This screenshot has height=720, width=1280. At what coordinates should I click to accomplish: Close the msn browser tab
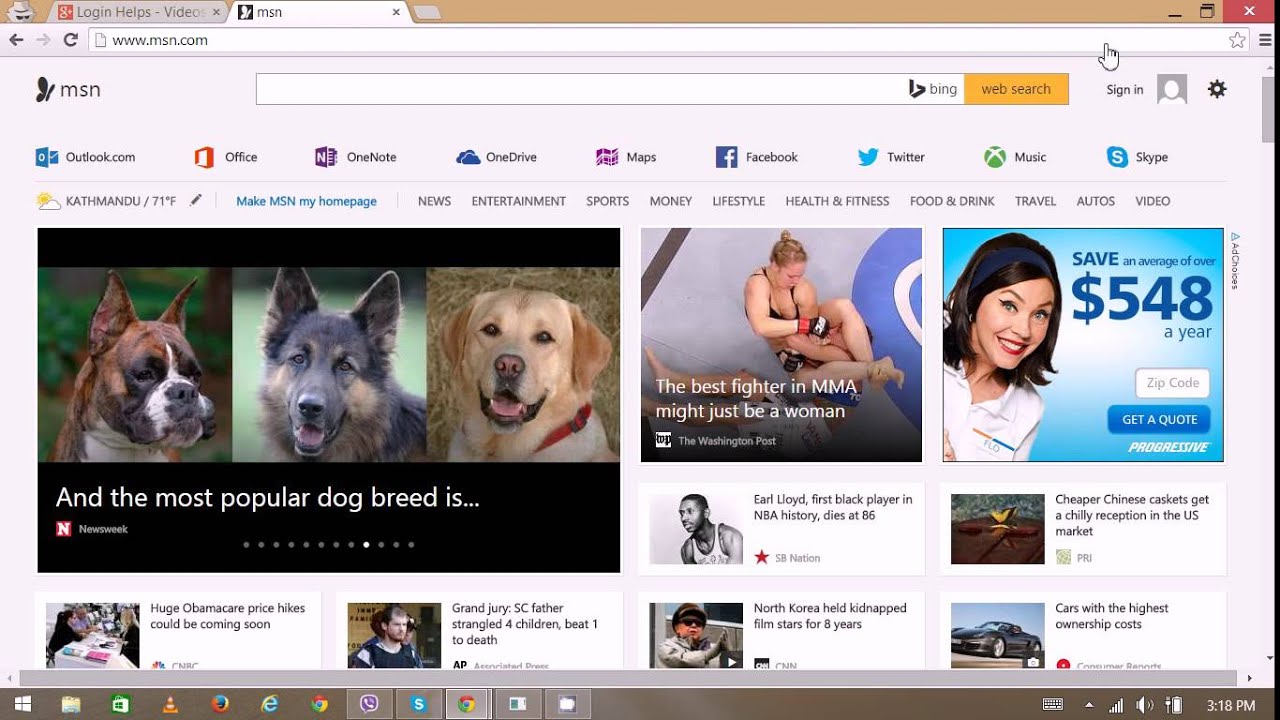click(396, 12)
